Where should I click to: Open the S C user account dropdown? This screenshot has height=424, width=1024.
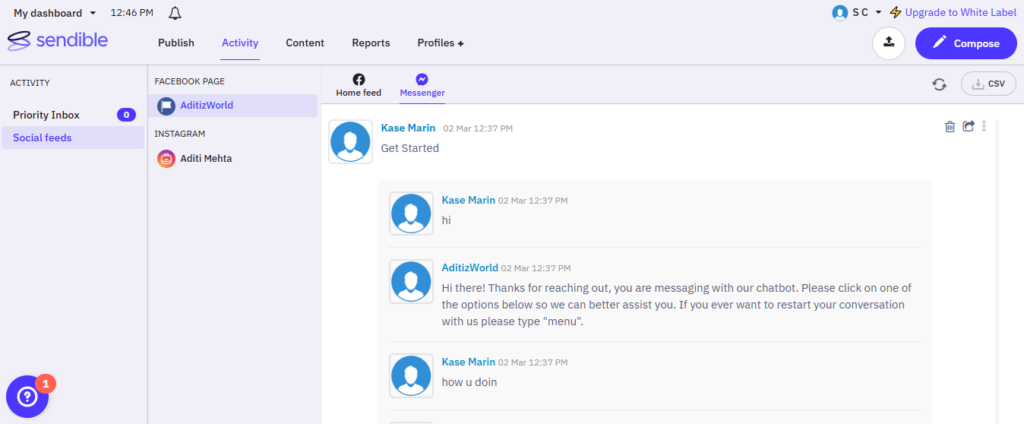click(x=857, y=13)
